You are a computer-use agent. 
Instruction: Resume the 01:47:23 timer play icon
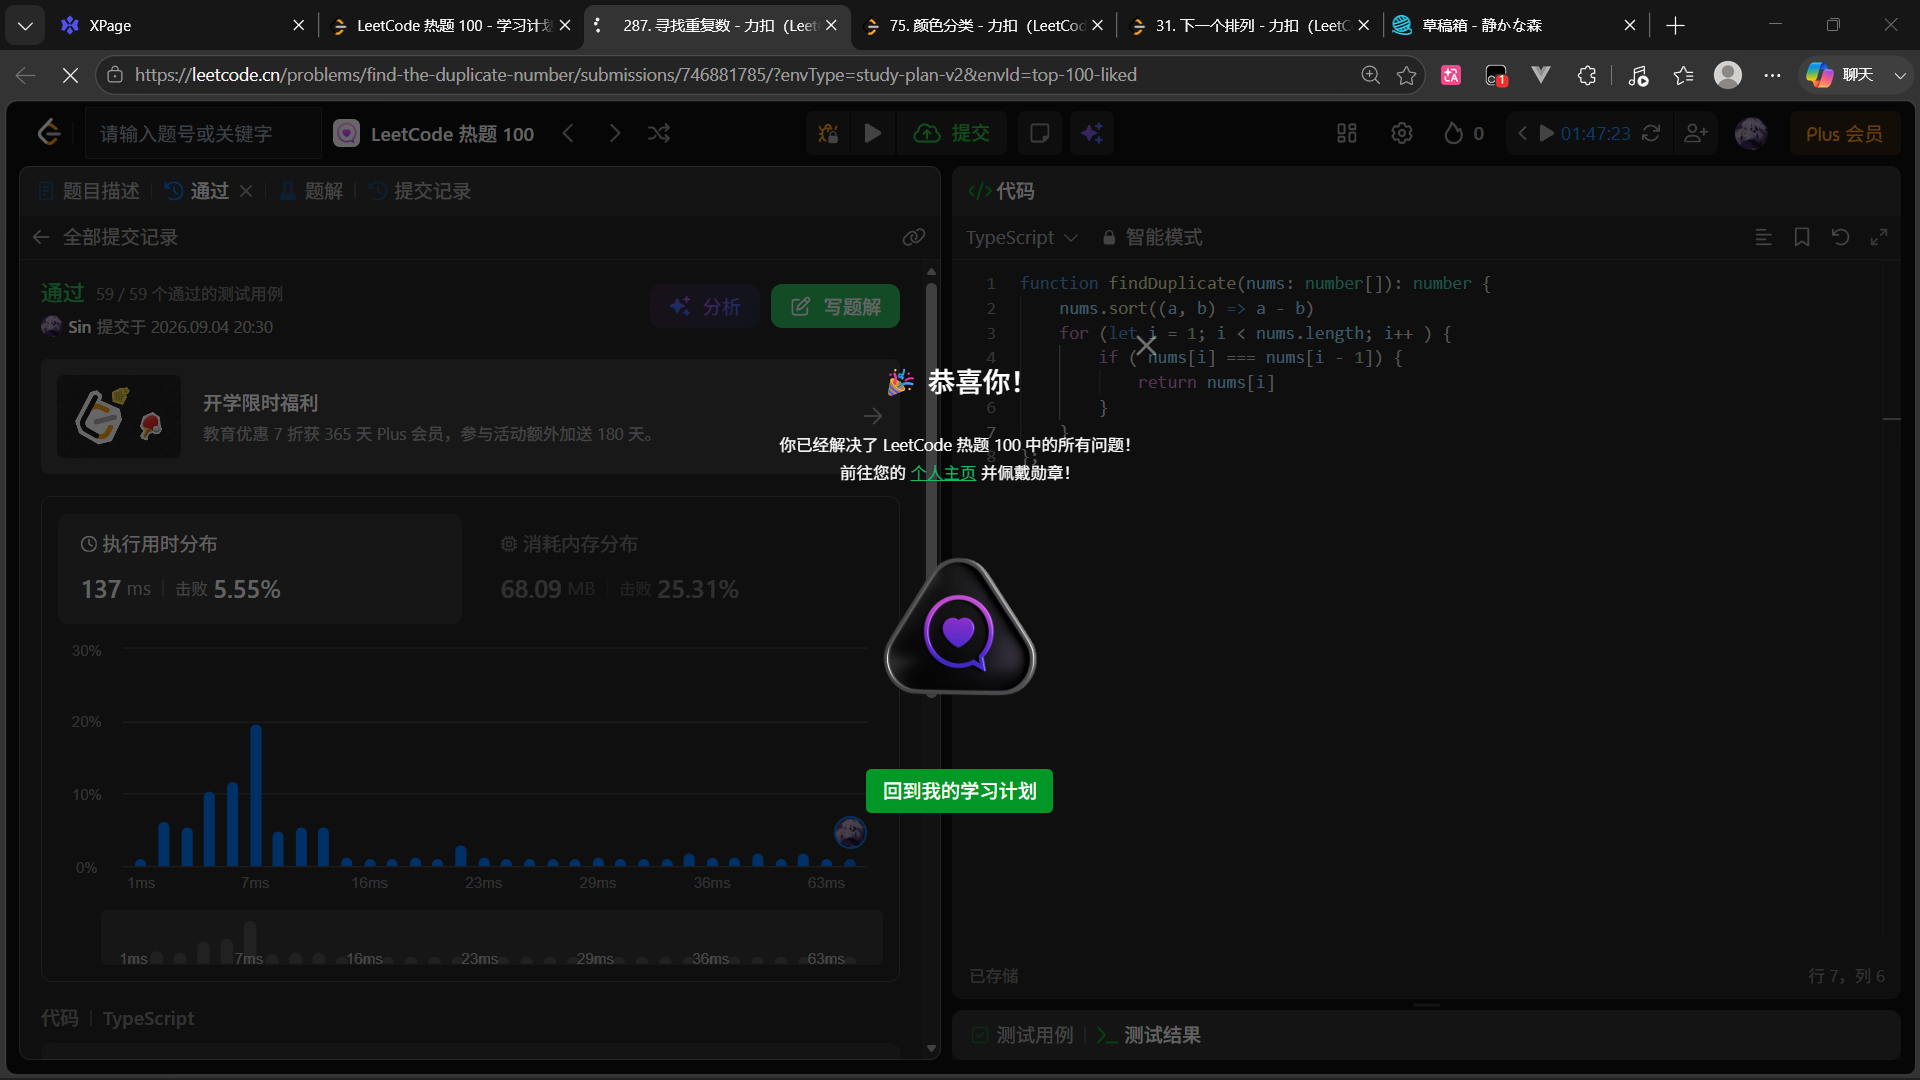point(1546,133)
